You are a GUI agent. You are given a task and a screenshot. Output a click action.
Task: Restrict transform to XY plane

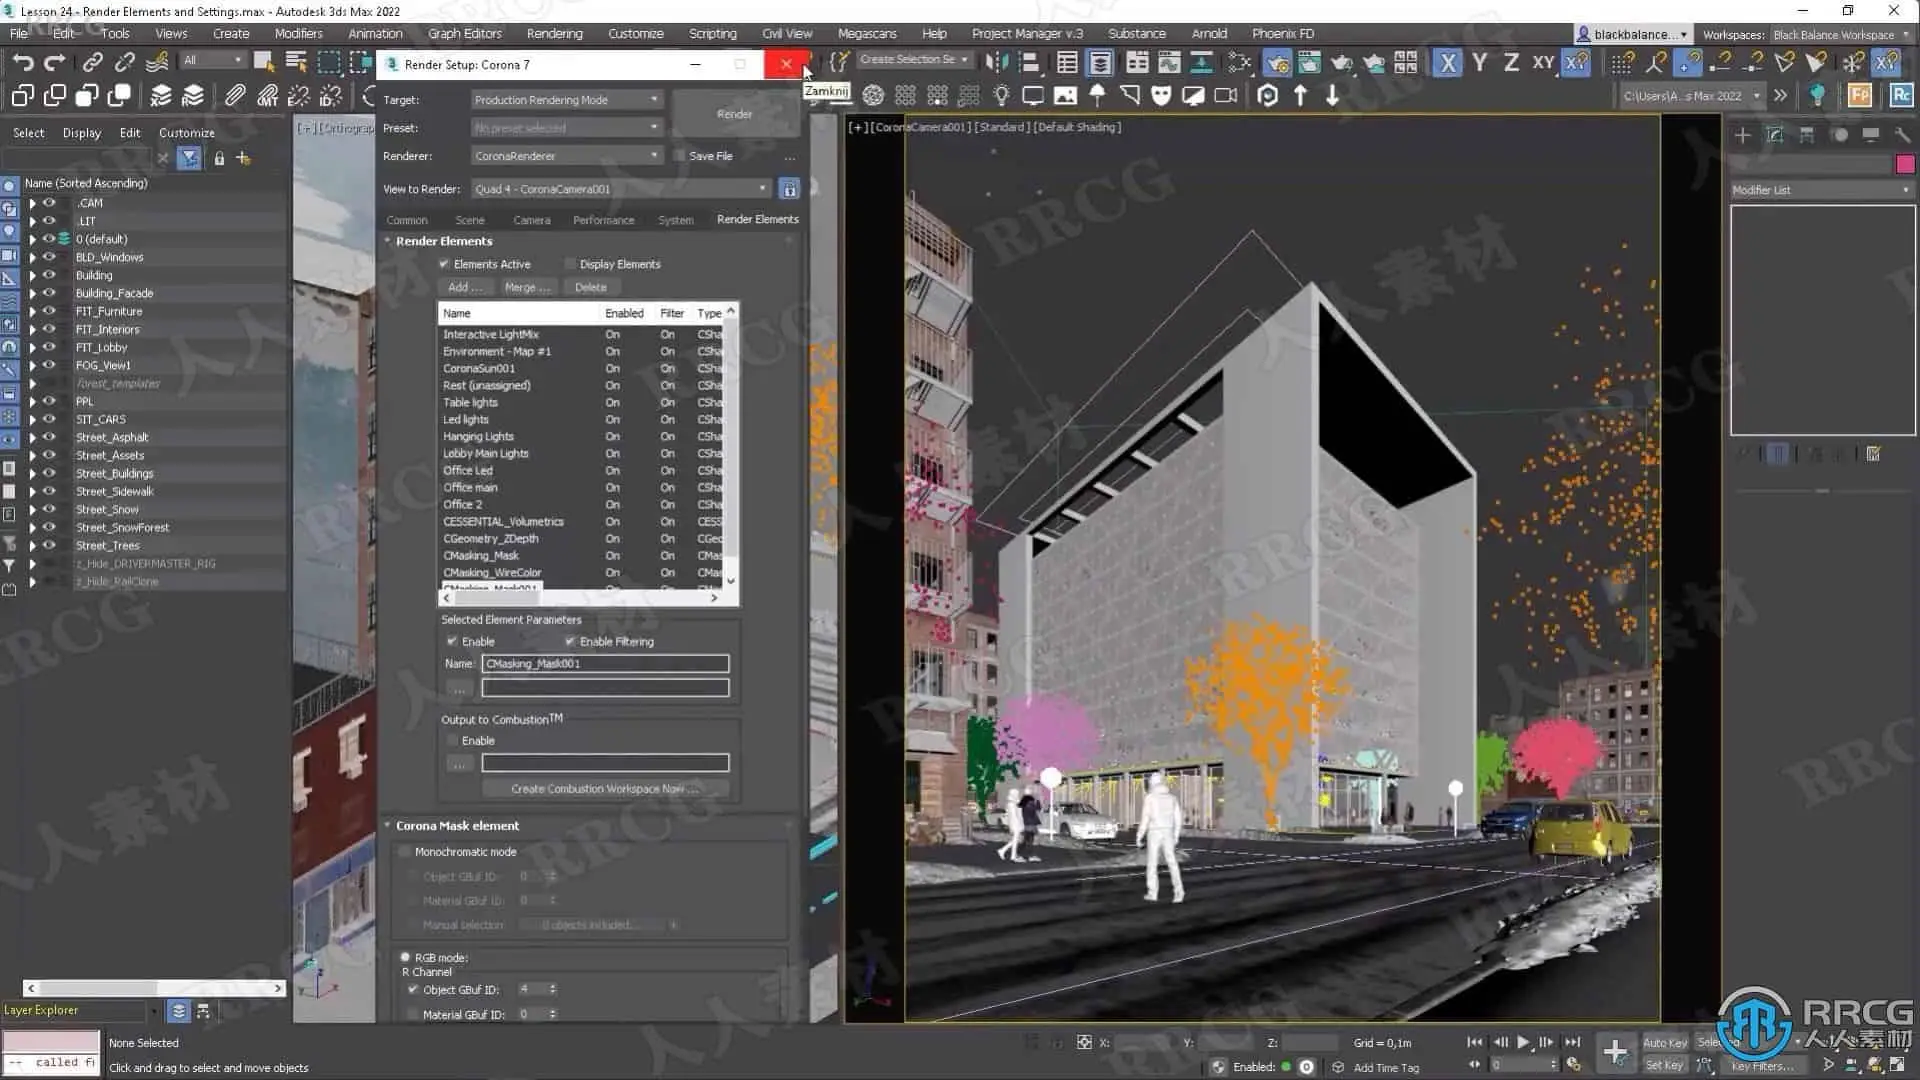point(1543,63)
